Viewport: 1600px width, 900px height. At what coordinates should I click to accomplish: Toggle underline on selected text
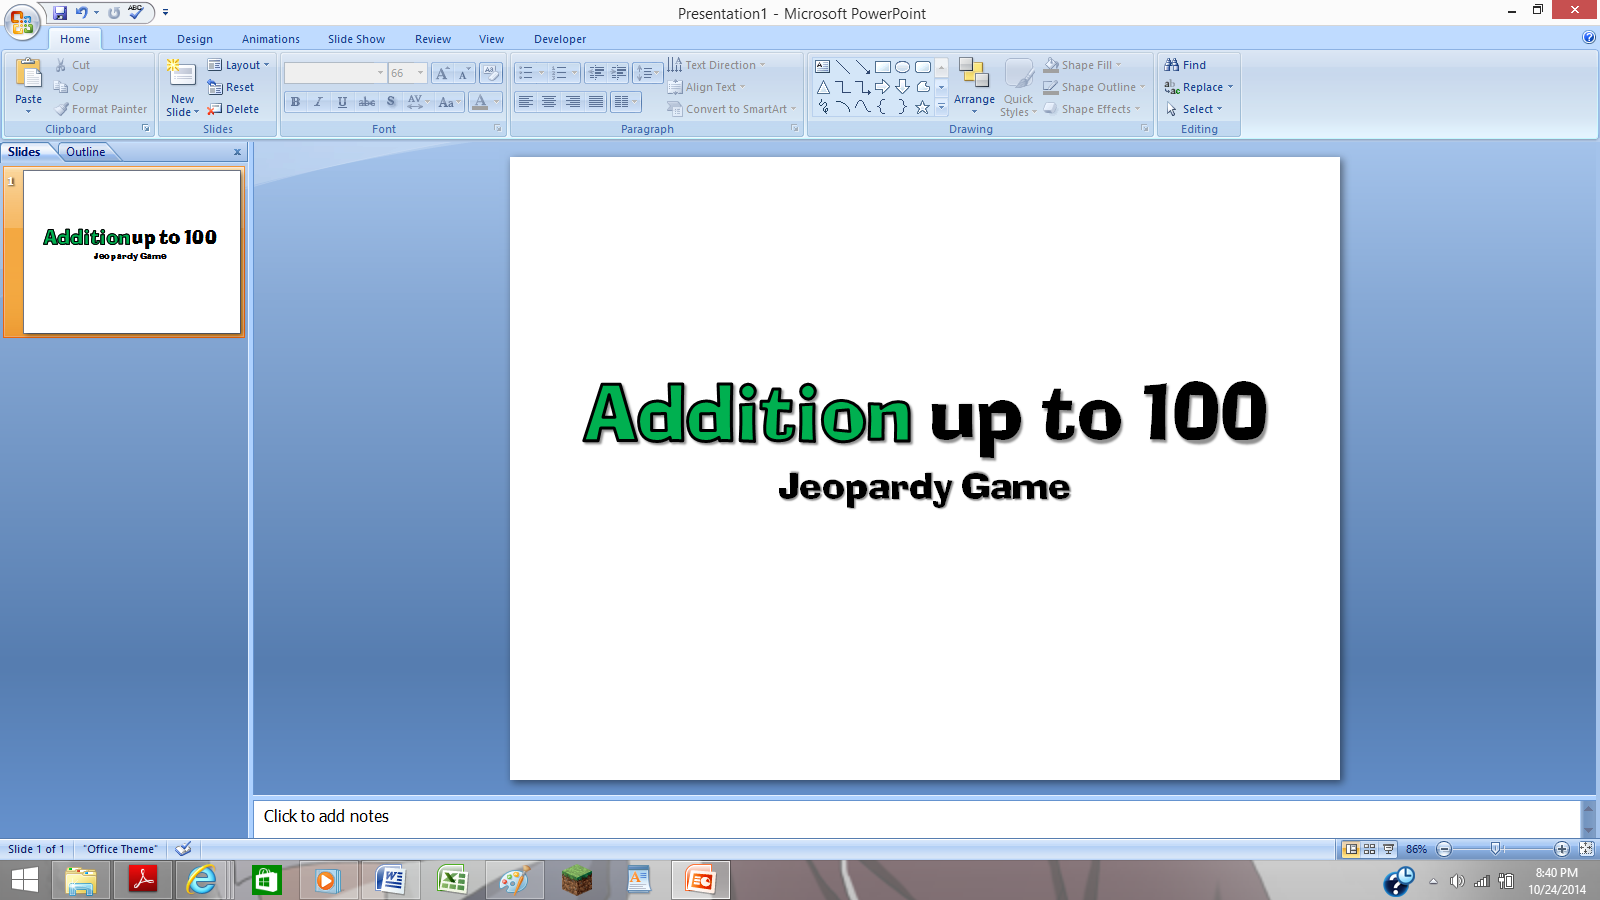[x=341, y=102]
